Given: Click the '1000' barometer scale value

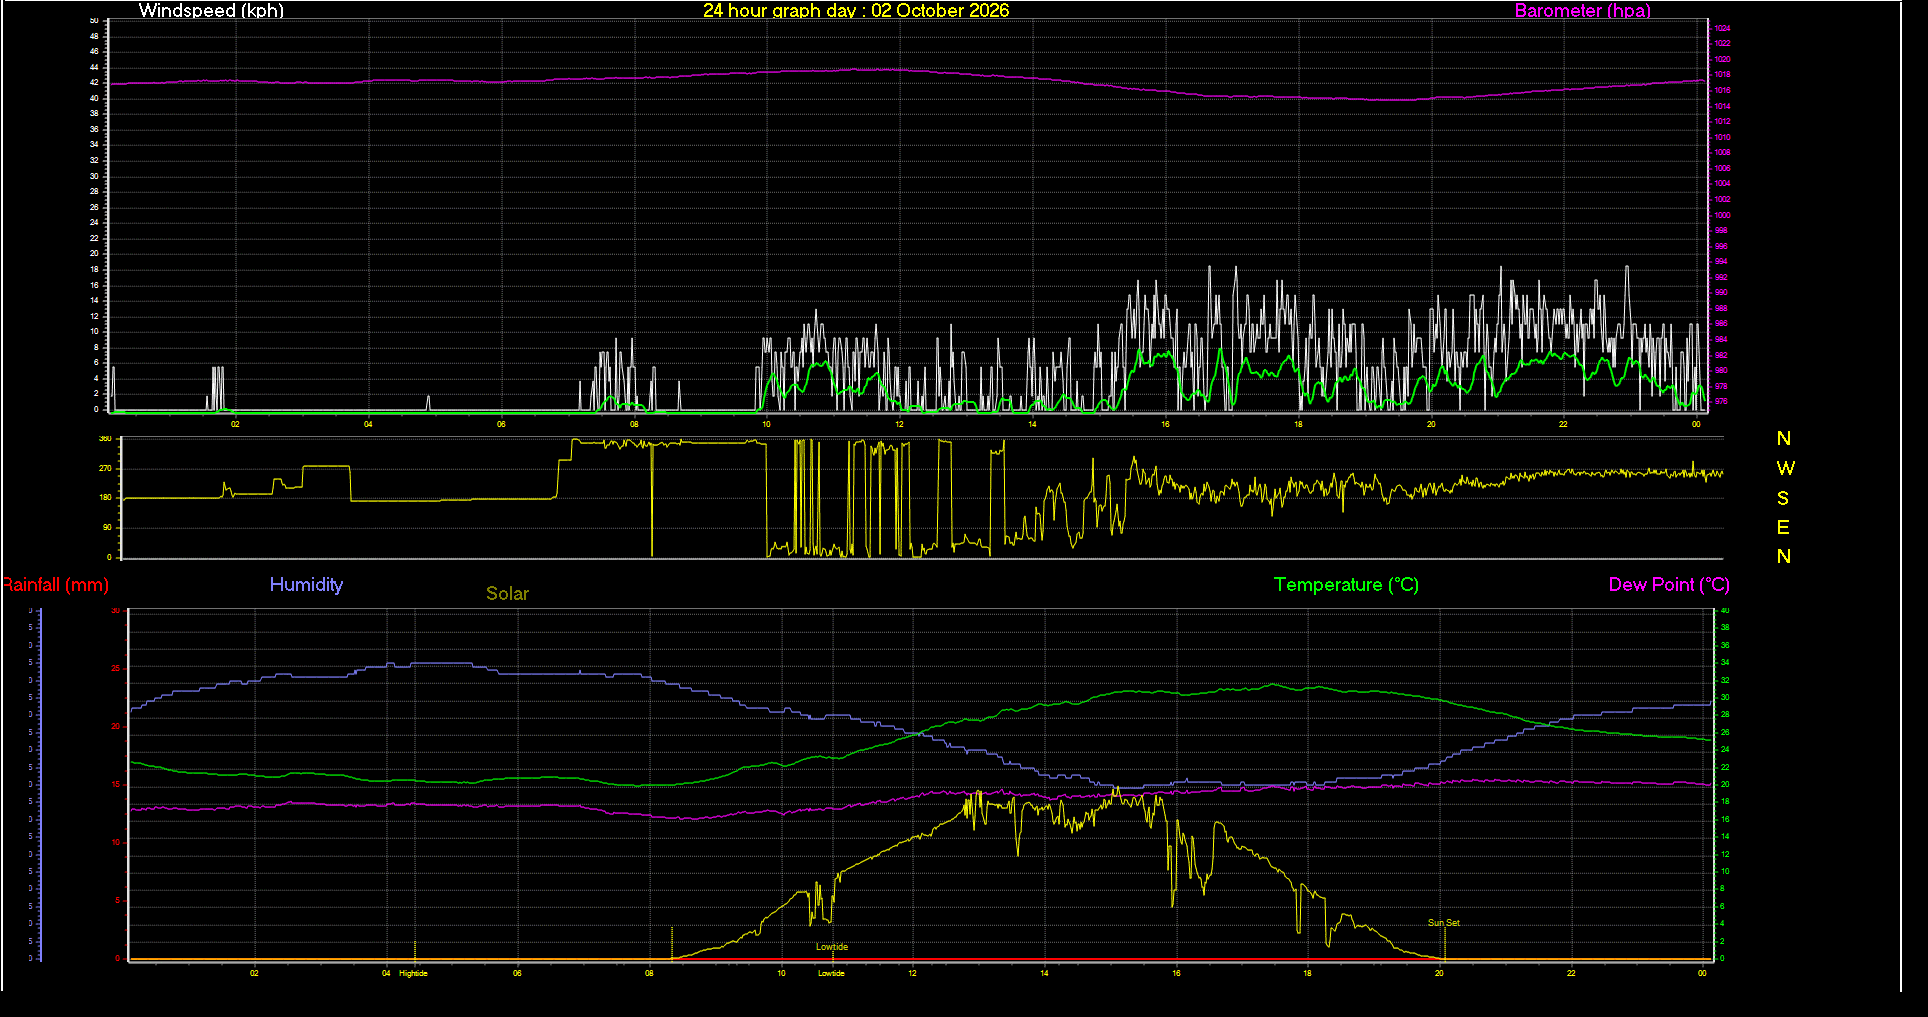Looking at the screenshot, I should [x=1722, y=215].
